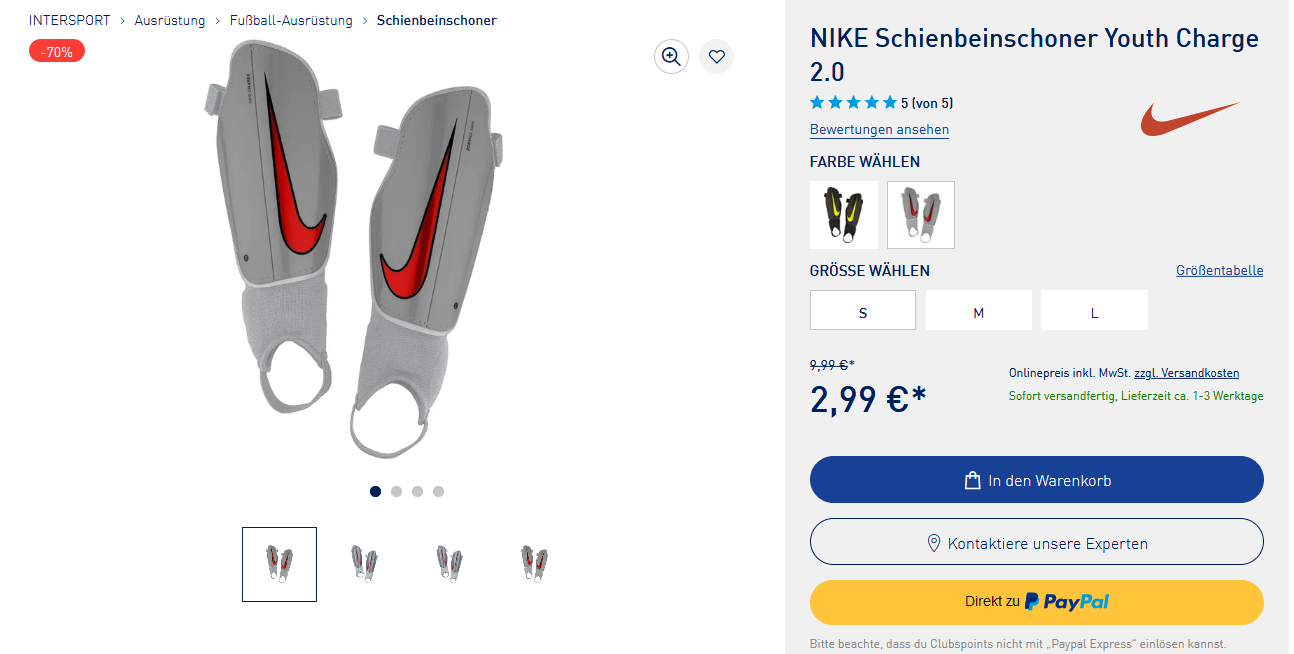Open Bewertungen ansehen reviews link
1294x654 pixels.
879,130
